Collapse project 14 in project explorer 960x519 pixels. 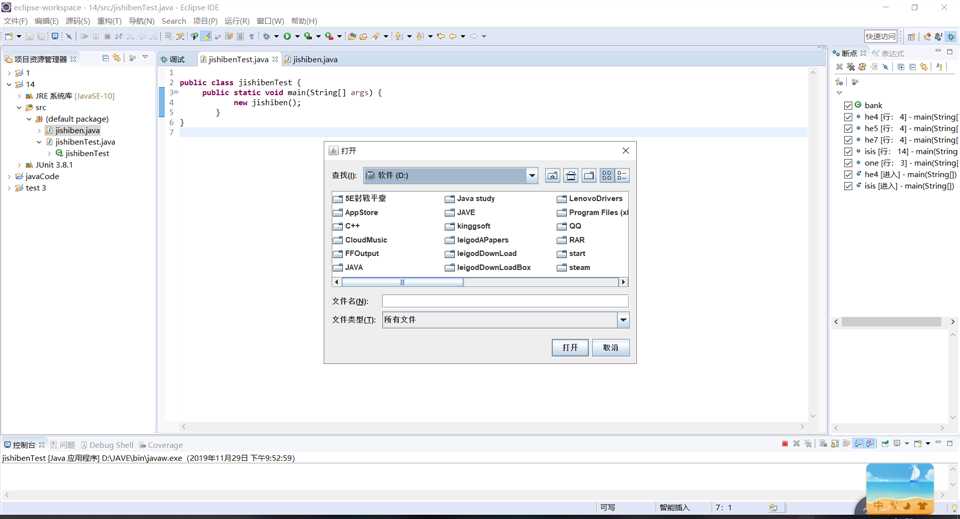point(9,84)
